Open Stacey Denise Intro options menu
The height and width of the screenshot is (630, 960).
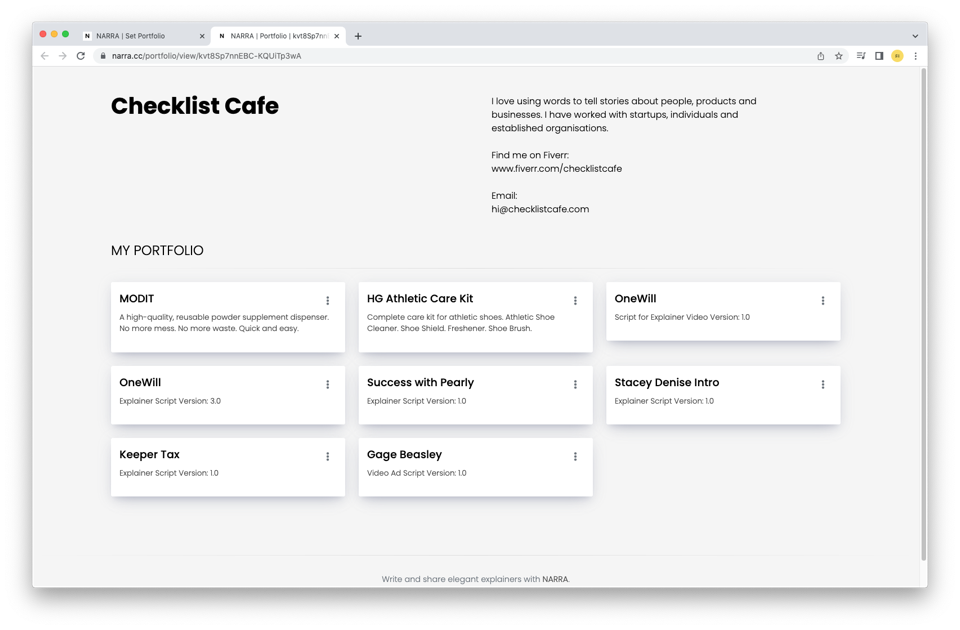(x=823, y=384)
